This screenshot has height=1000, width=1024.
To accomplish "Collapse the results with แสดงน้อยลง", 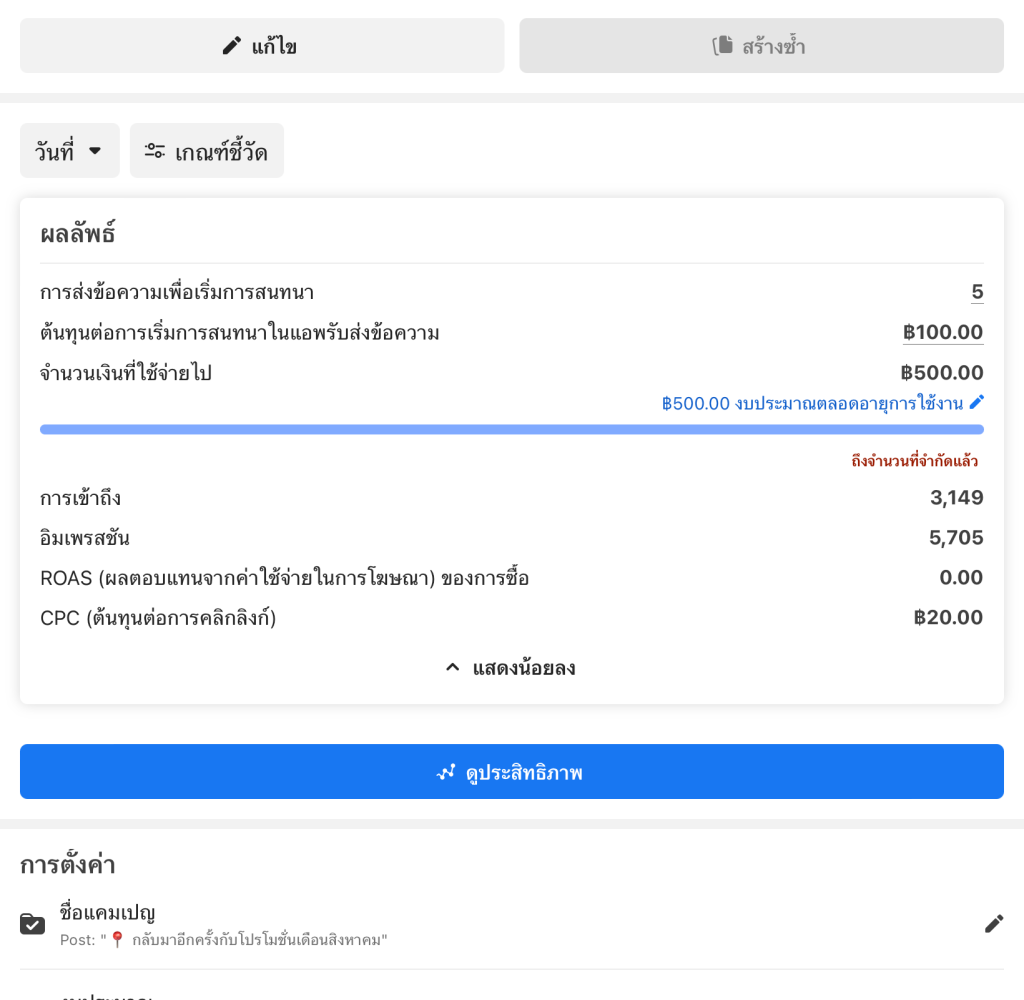I will point(523,668).
